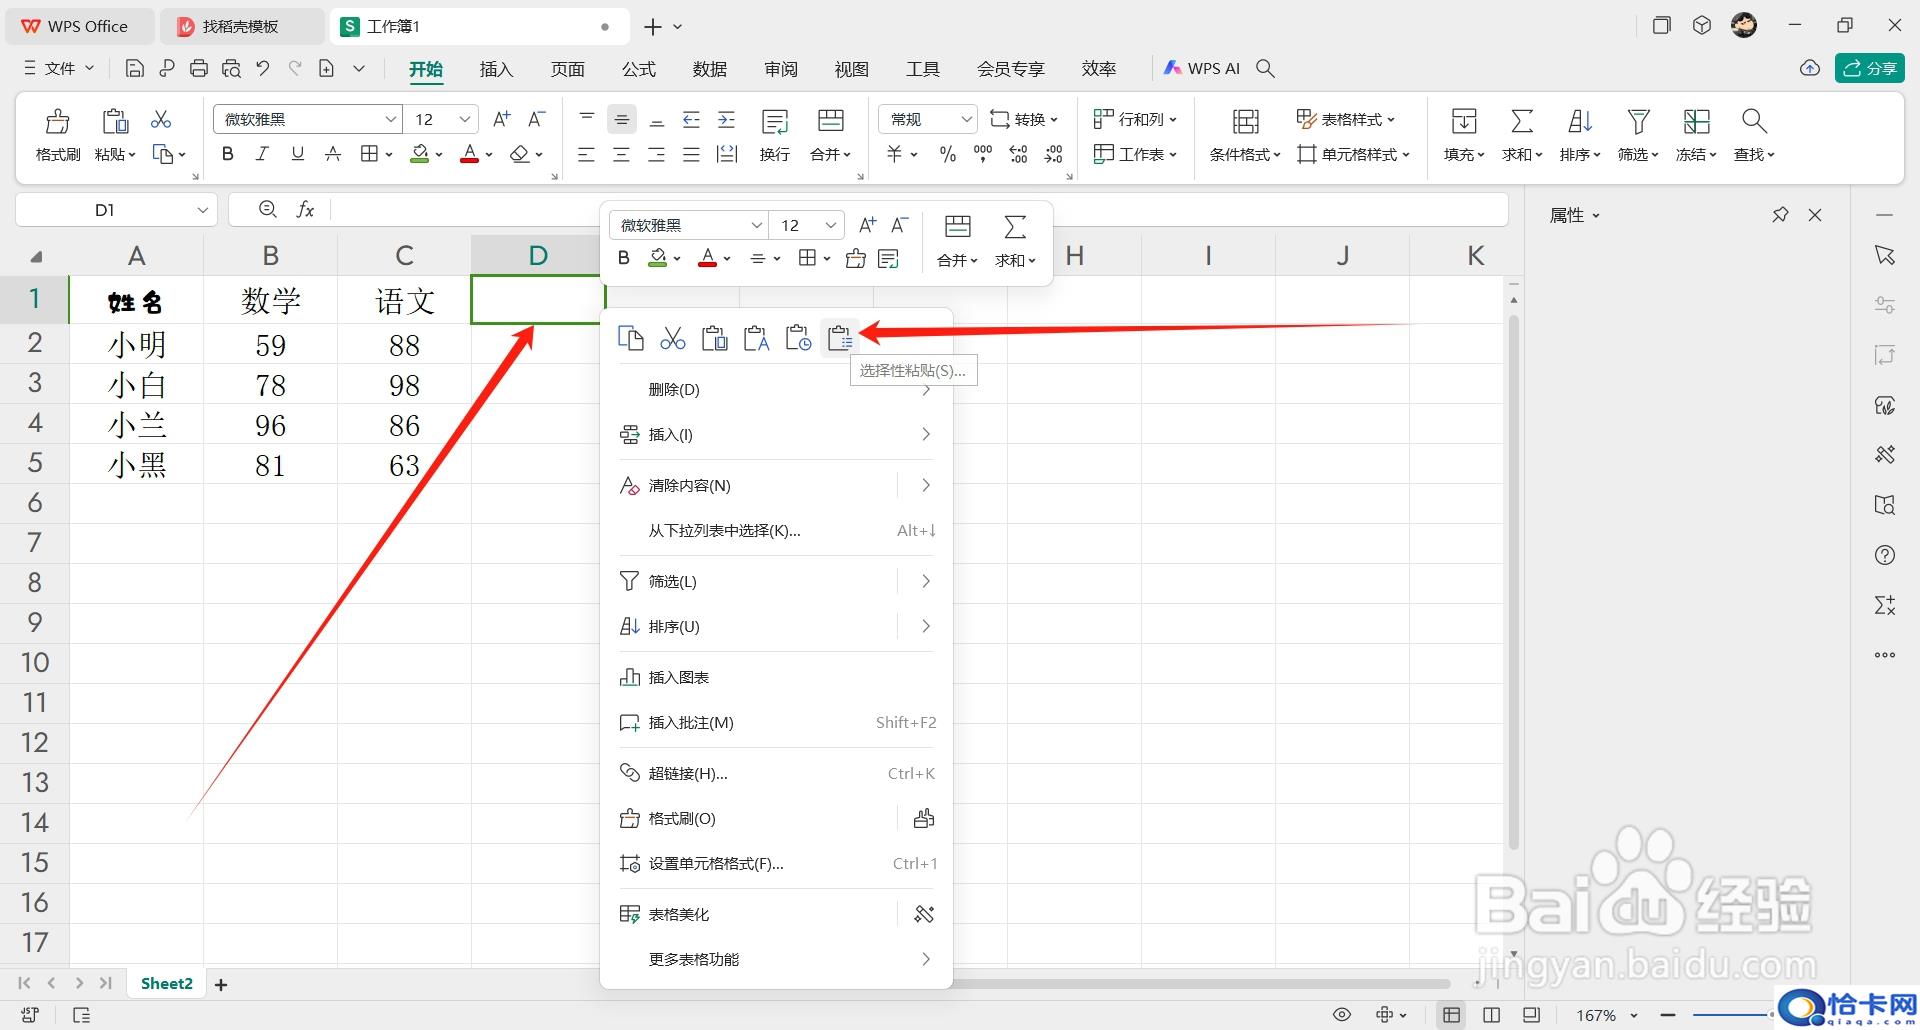The height and width of the screenshot is (1030, 1920).
Task: Toggle vertical middle alignment in ribbon
Action: pos(621,120)
